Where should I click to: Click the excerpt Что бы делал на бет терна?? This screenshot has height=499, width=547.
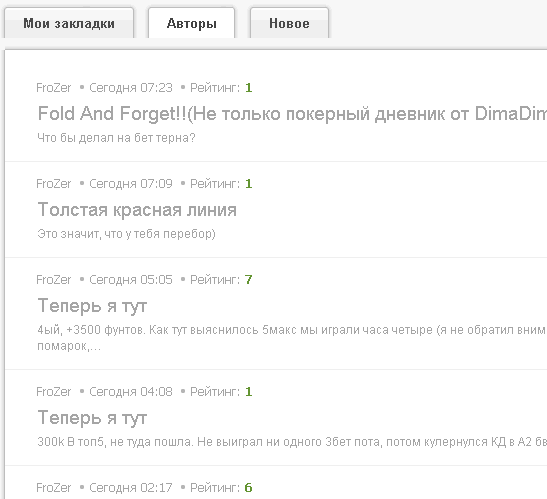click(116, 138)
